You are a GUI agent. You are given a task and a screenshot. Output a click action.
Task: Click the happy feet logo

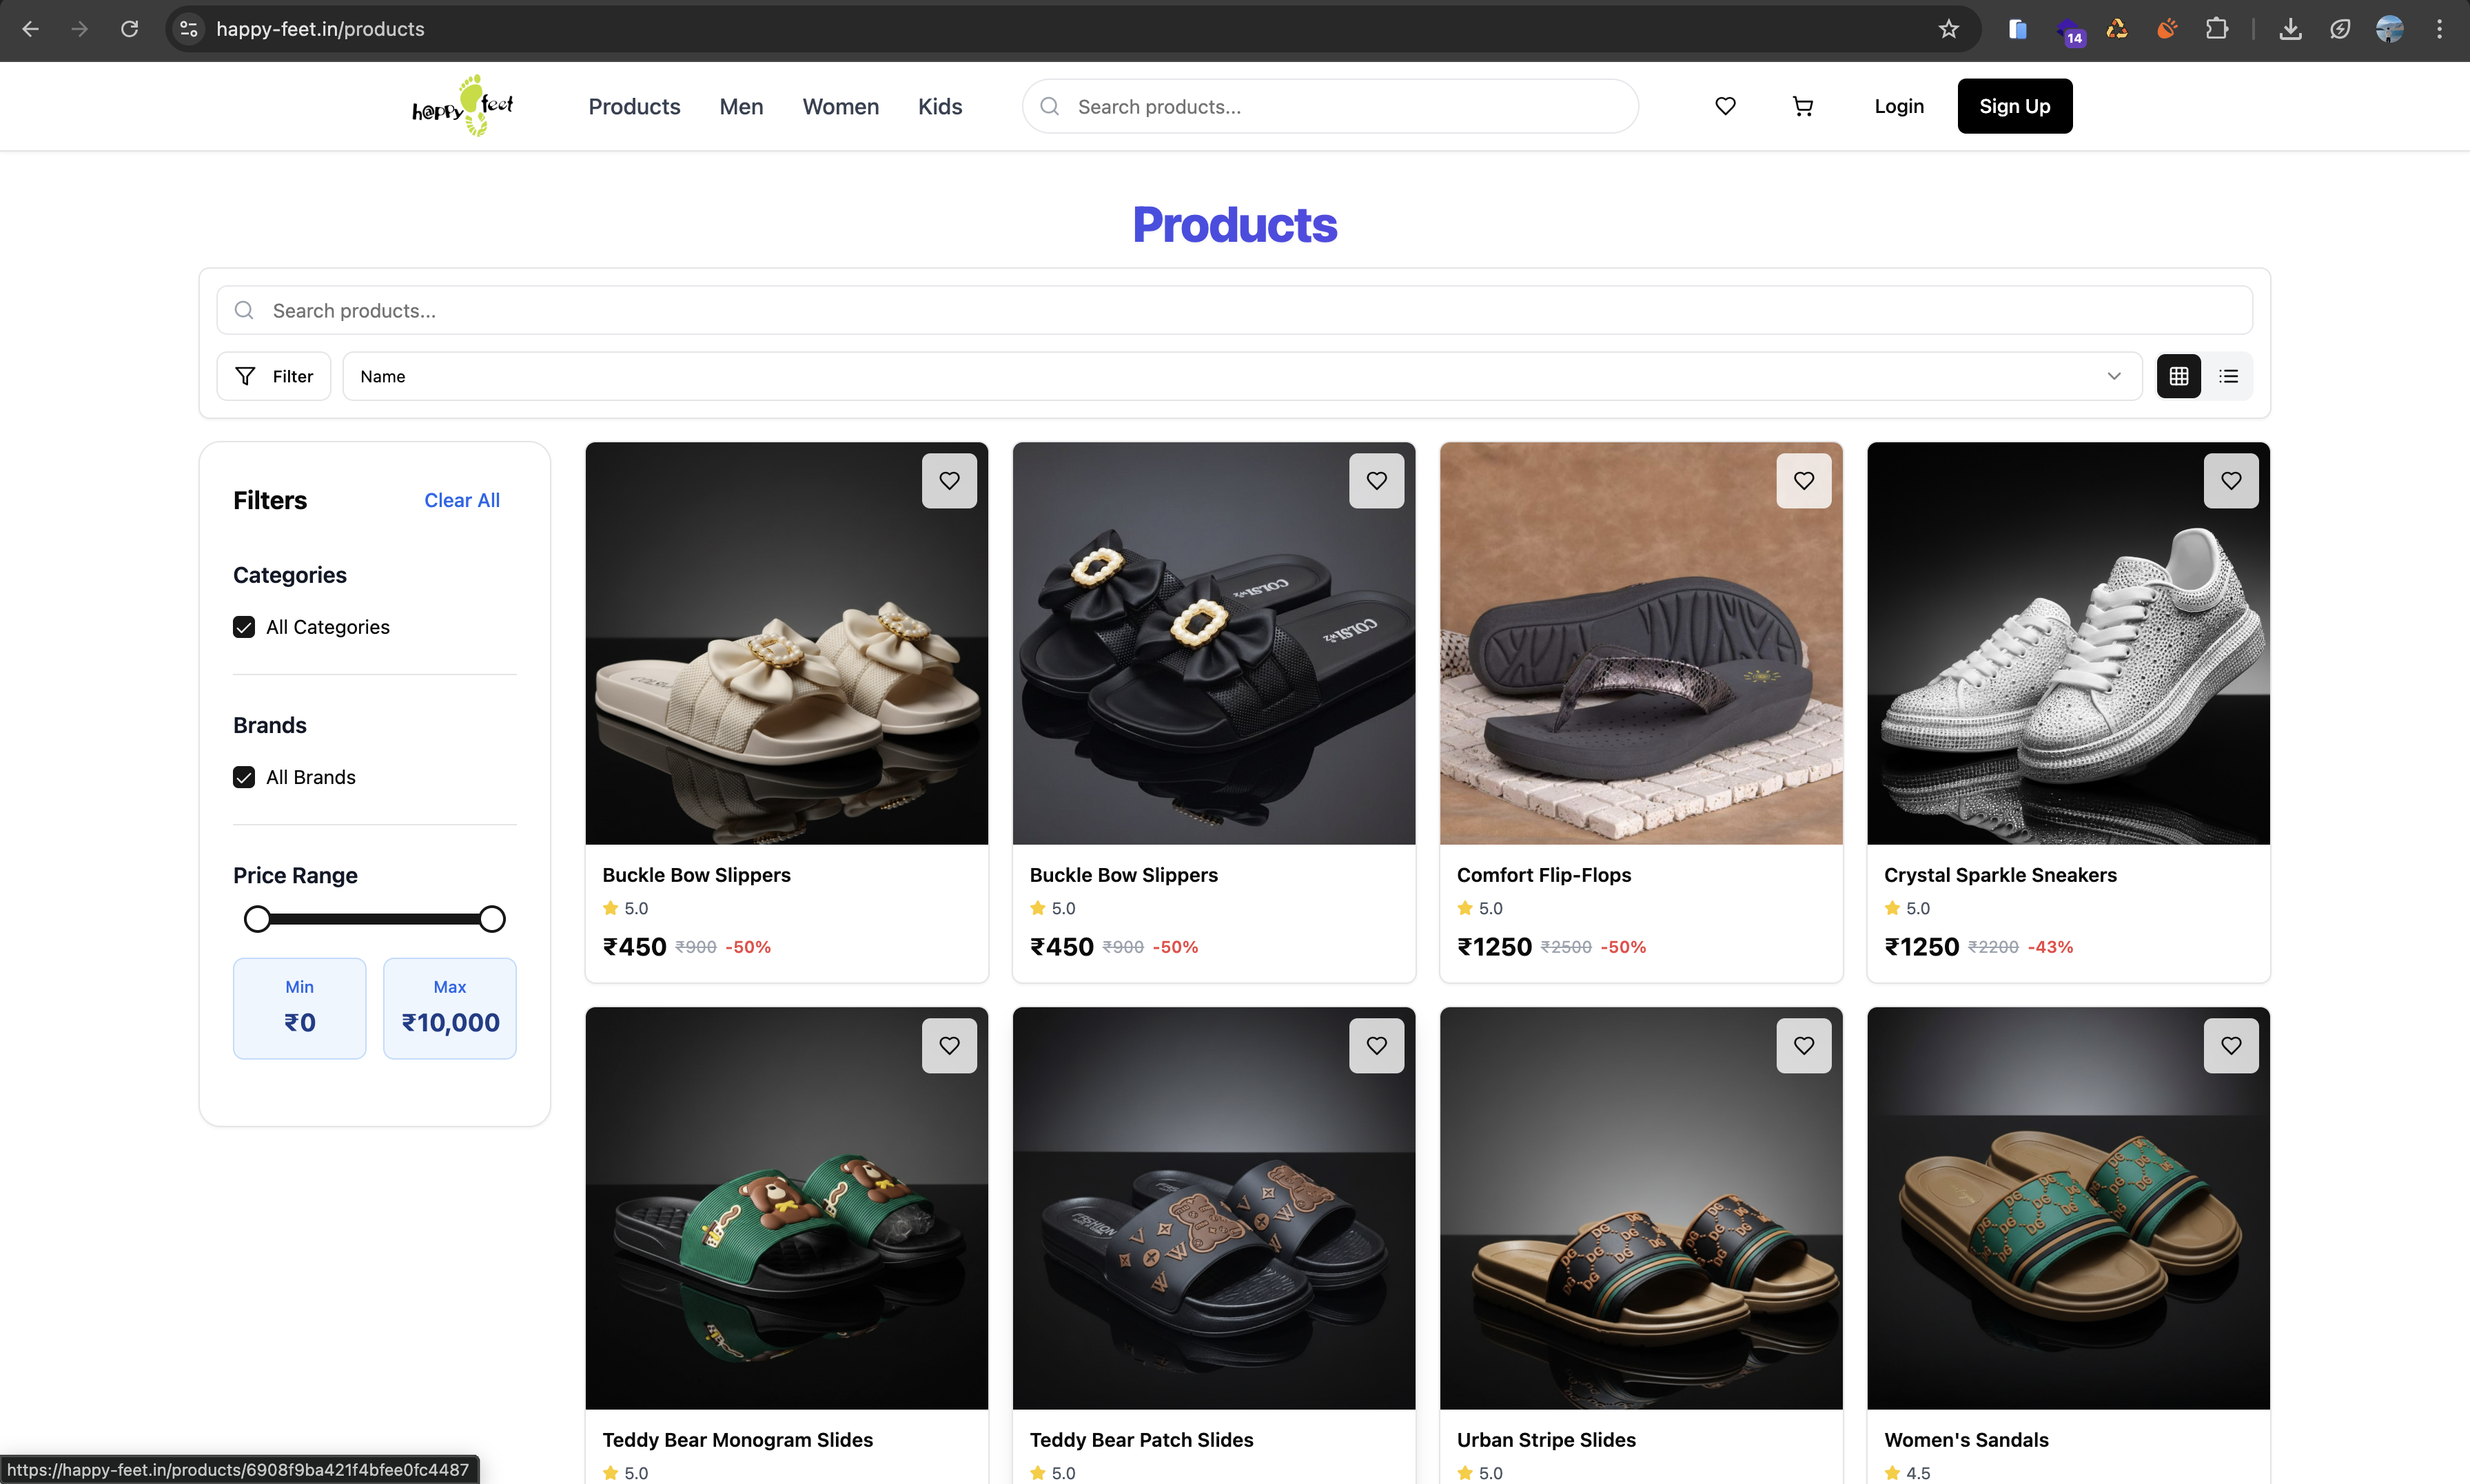(x=462, y=106)
